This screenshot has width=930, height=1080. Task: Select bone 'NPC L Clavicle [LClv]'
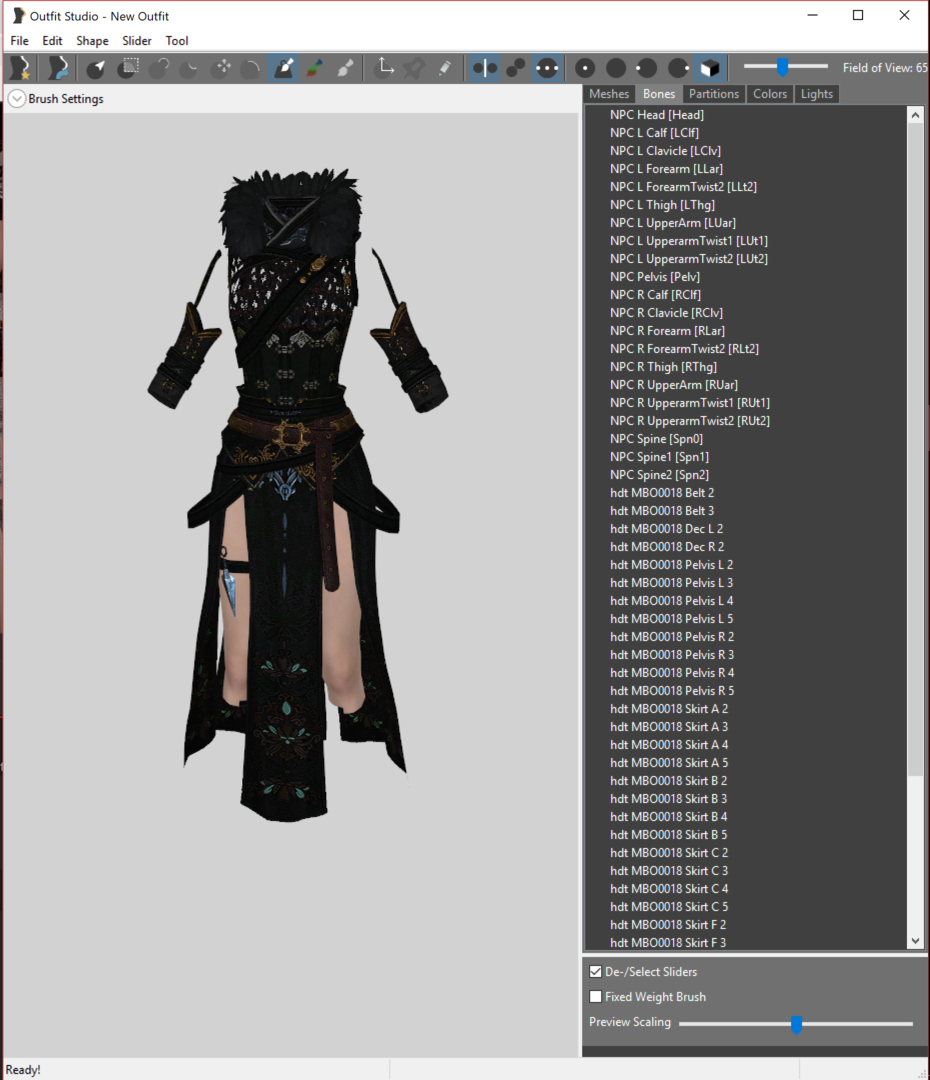pos(665,151)
